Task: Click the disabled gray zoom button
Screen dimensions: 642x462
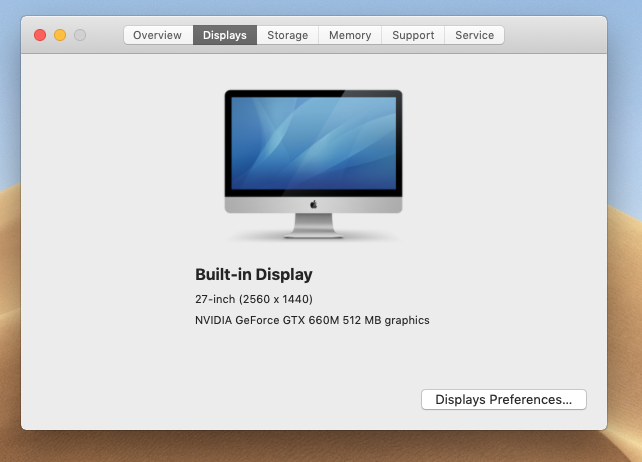Action: click(x=80, y=35)
